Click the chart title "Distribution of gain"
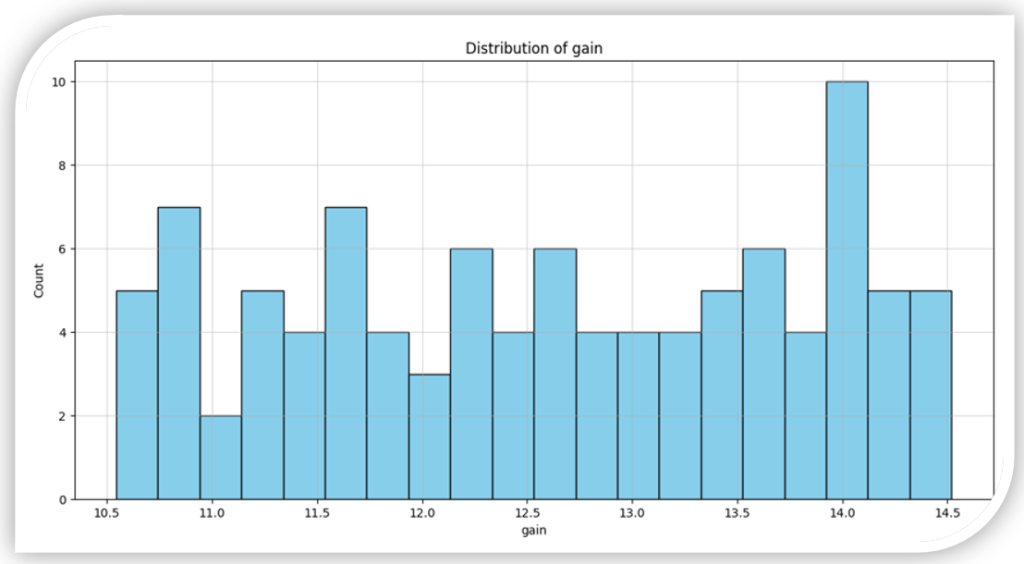 pos(534,48)
